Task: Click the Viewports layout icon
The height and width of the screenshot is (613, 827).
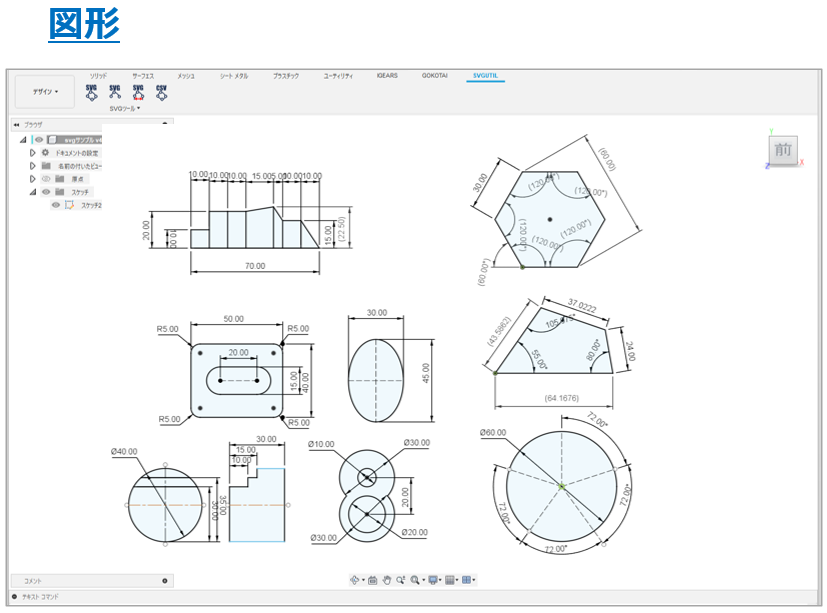Action: click(x=466, y=580)
